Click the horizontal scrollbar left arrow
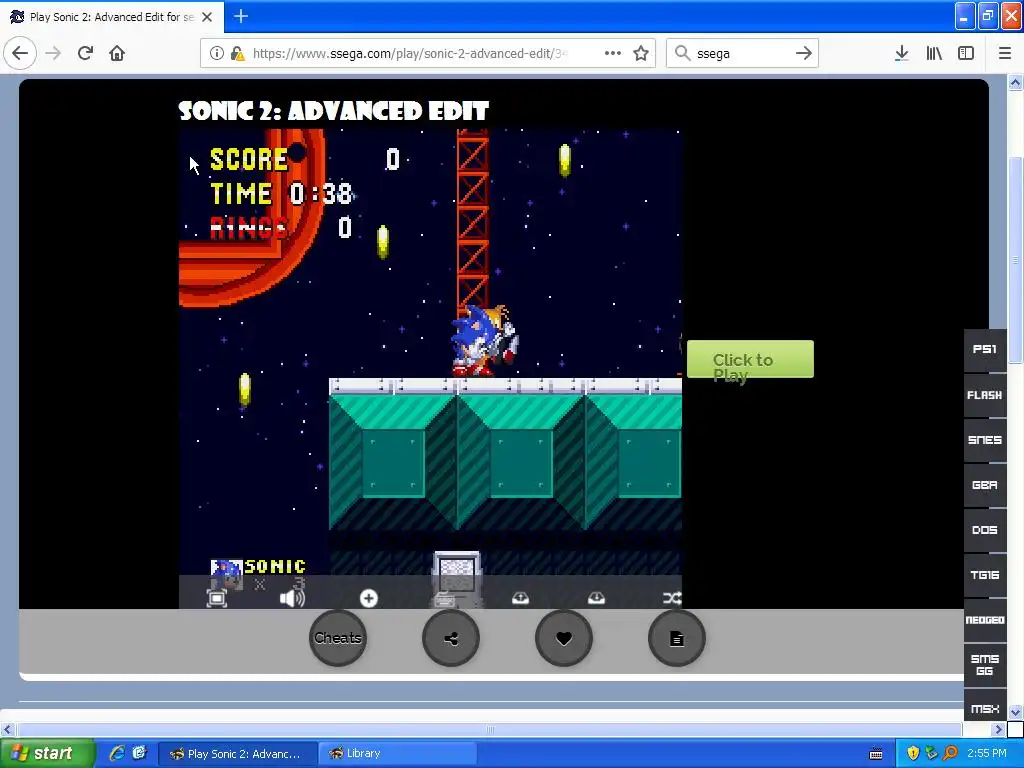This screenshot has height=768, width=1024. pos(7,729)
